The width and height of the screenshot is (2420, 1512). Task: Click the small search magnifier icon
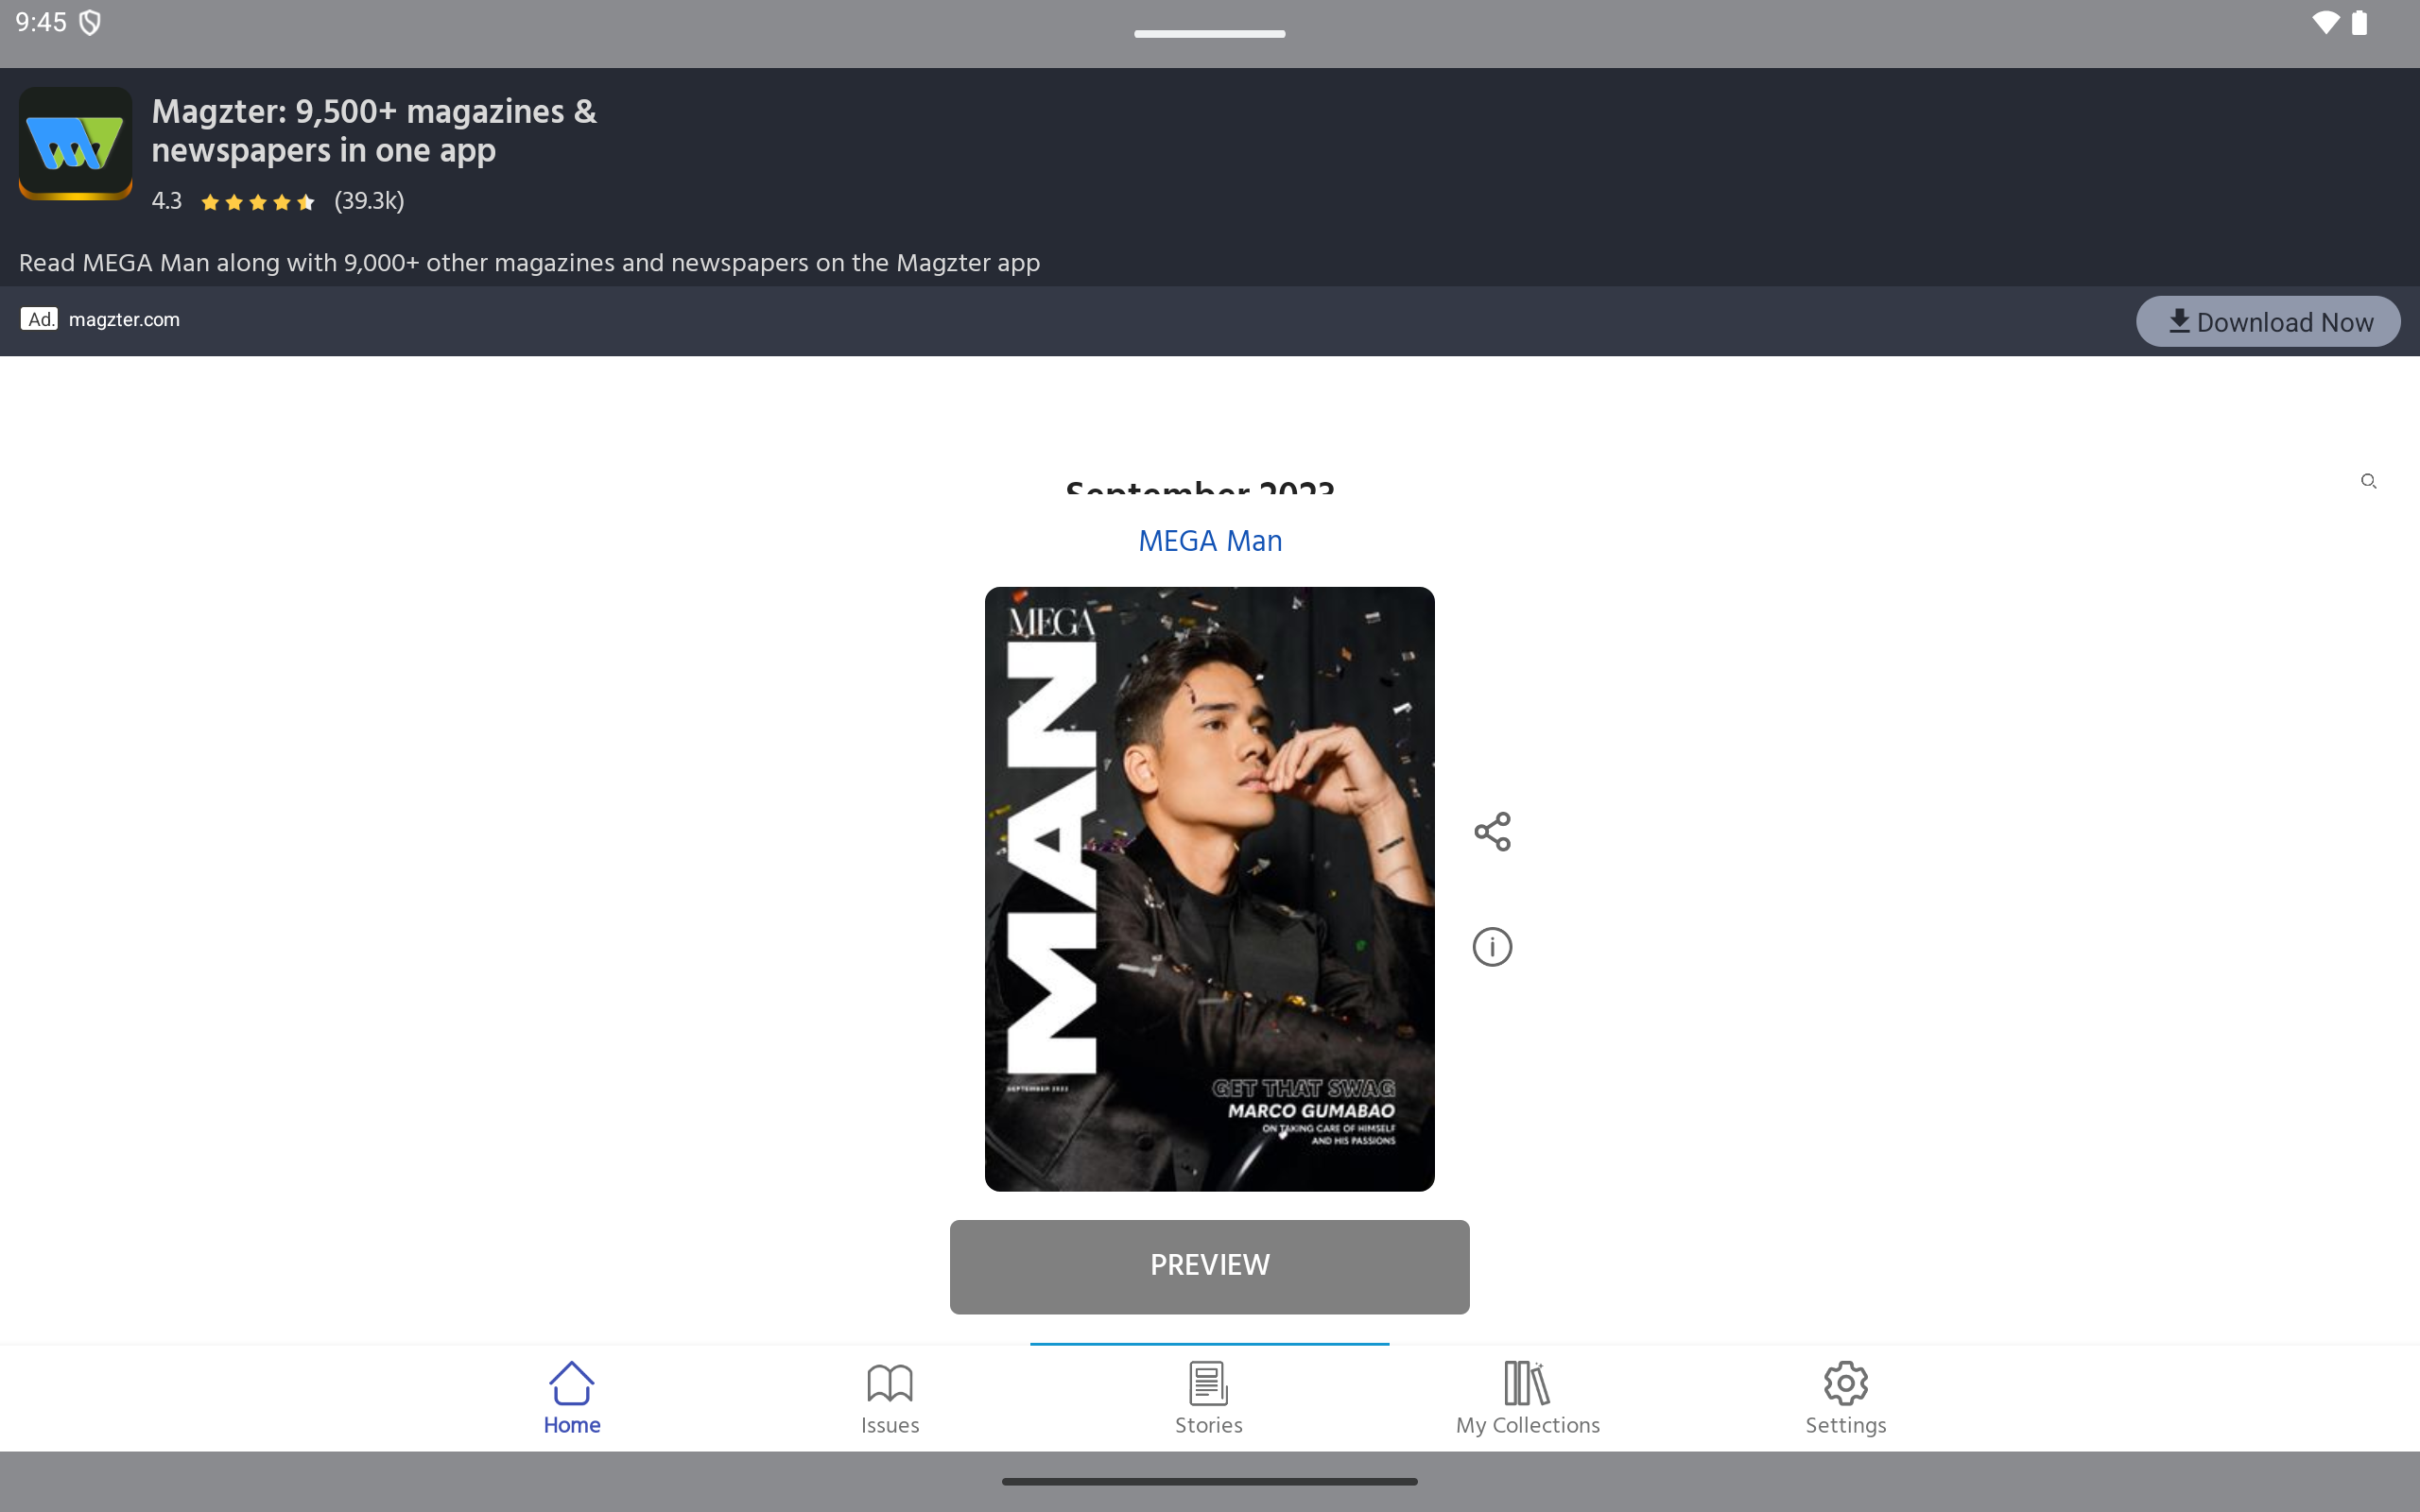pyautogui.click(x=2368, y=481)
